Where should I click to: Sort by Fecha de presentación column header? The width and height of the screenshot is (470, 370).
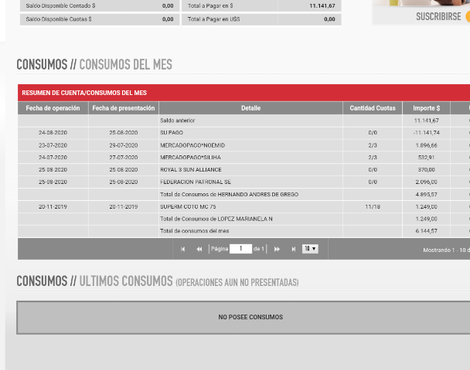(x=123, y=108)
